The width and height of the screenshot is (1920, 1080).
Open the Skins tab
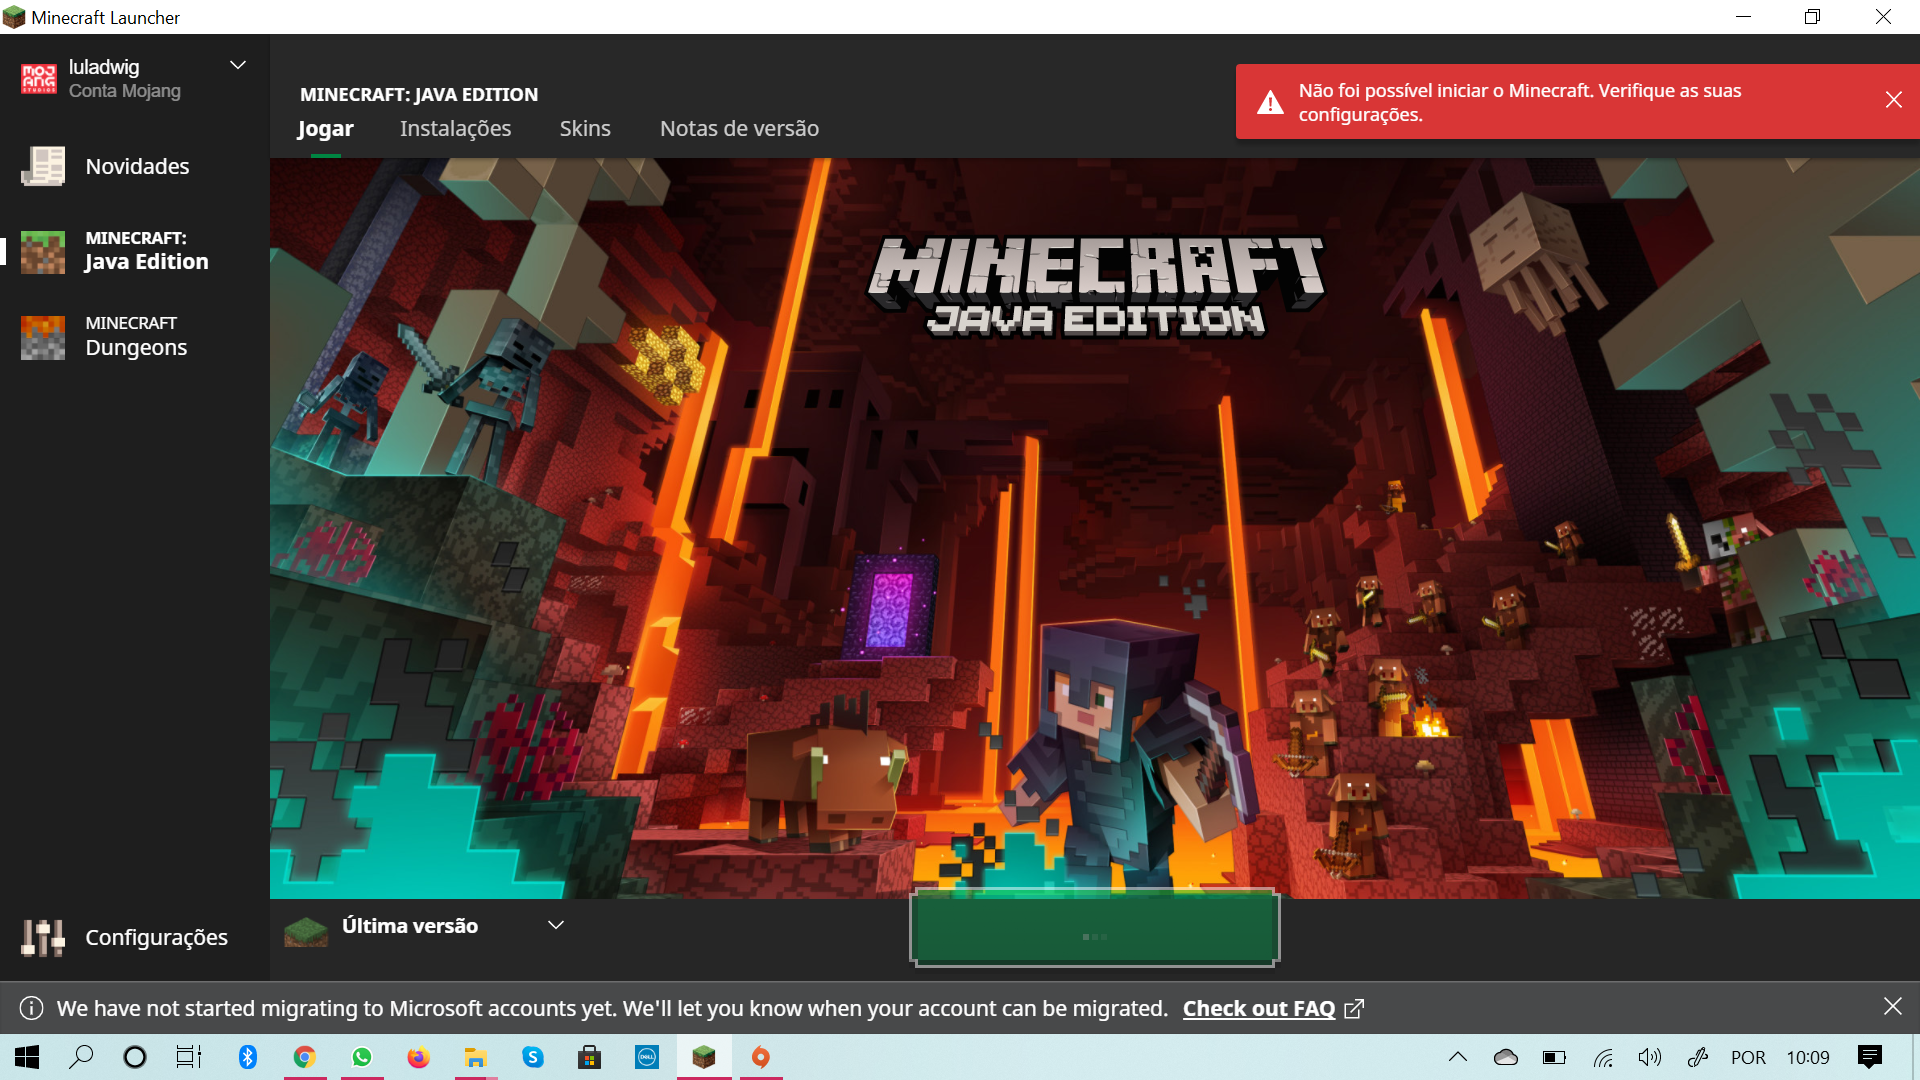pos(585,129)
